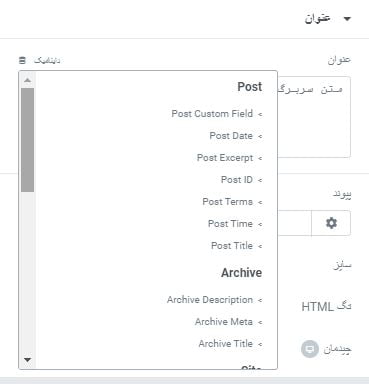This screenshot has width=369, height=384.
Task: Select Post ID dynamic tag
Action: [x=241, y=180]
